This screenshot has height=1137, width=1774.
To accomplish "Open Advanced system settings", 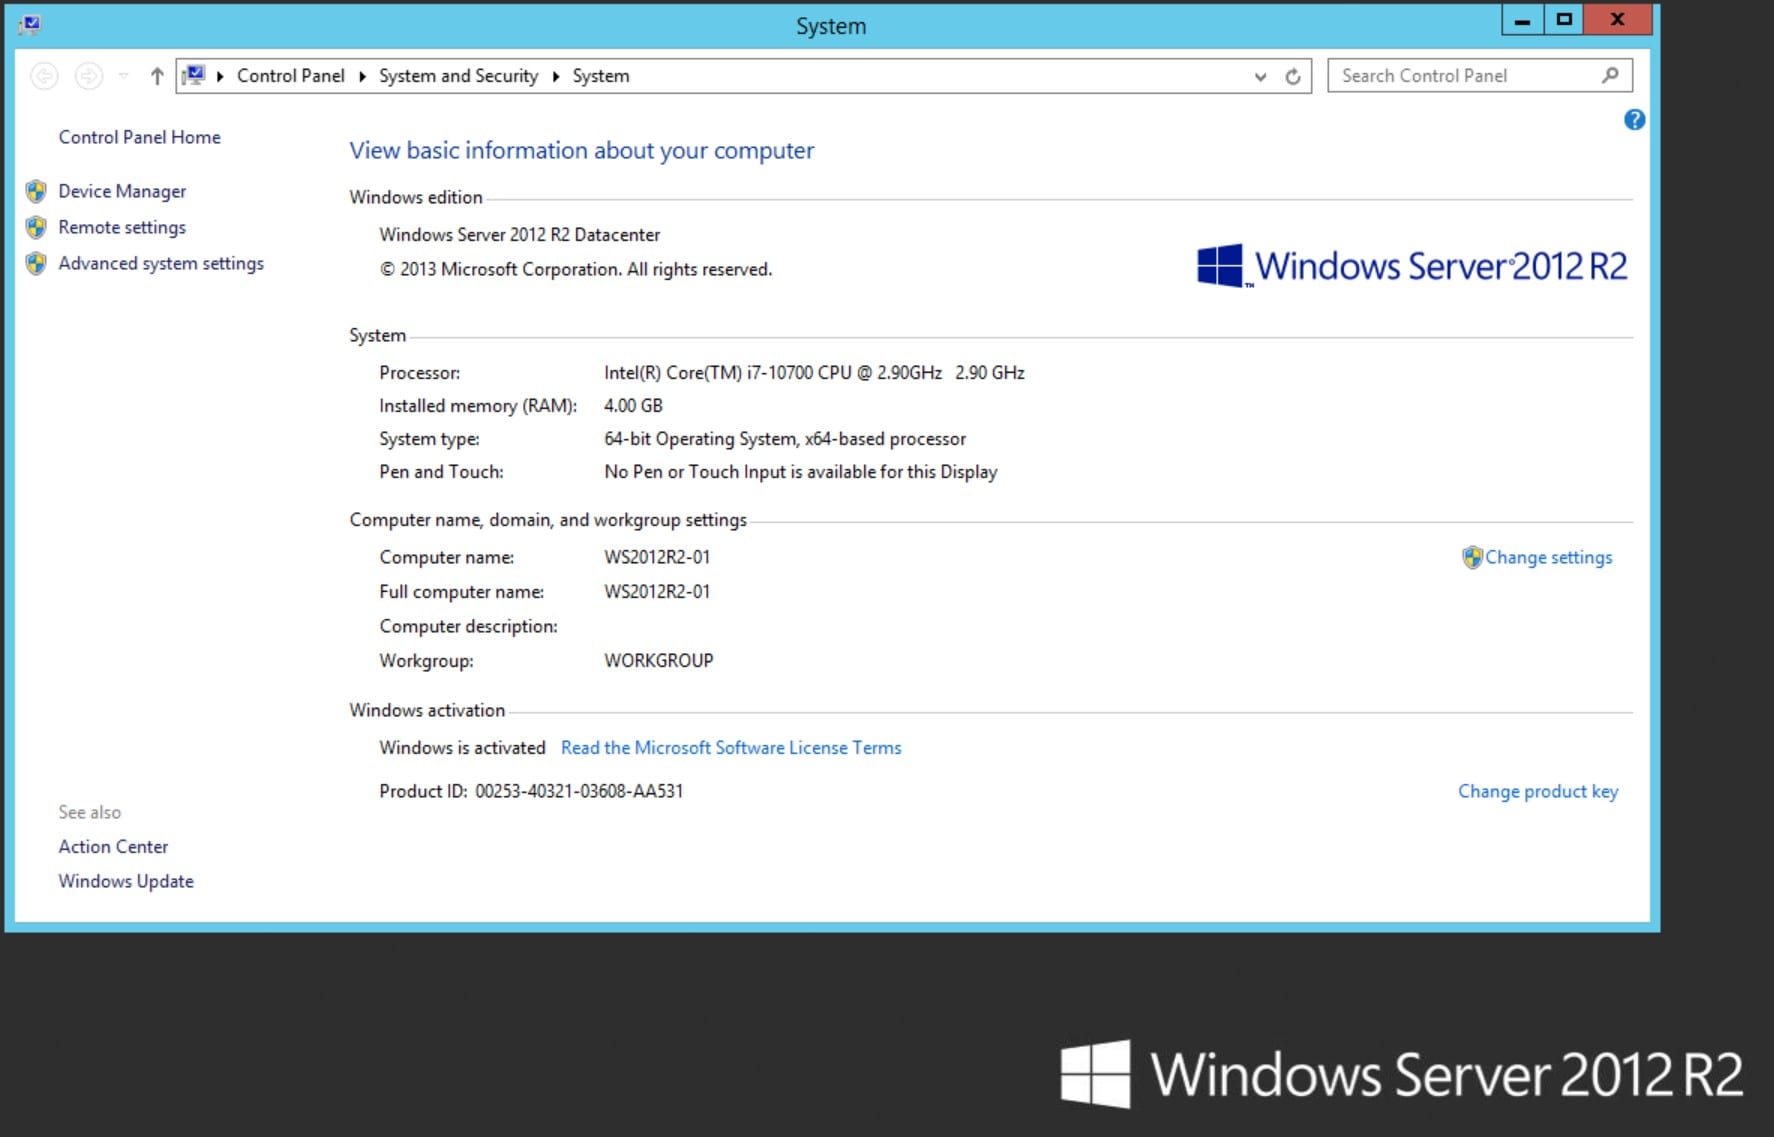I will point(161,263).
